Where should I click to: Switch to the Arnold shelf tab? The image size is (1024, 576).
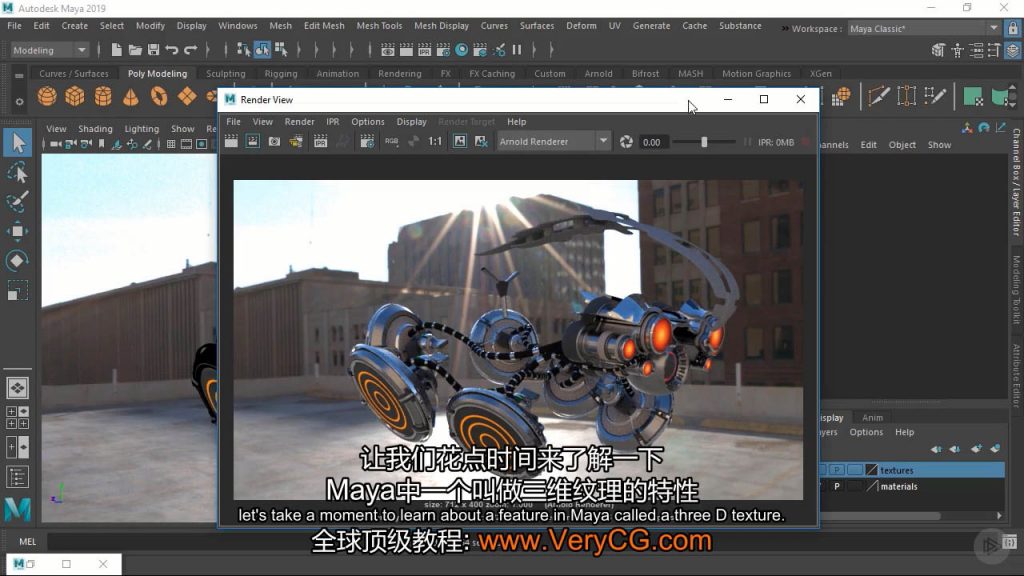[x=598, y=74]
